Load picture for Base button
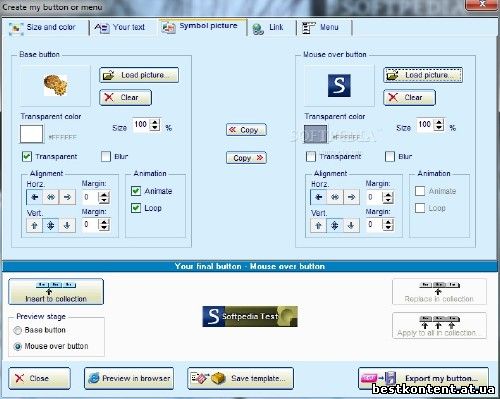Screen dimensions: 500x399 tap(139, 75)
